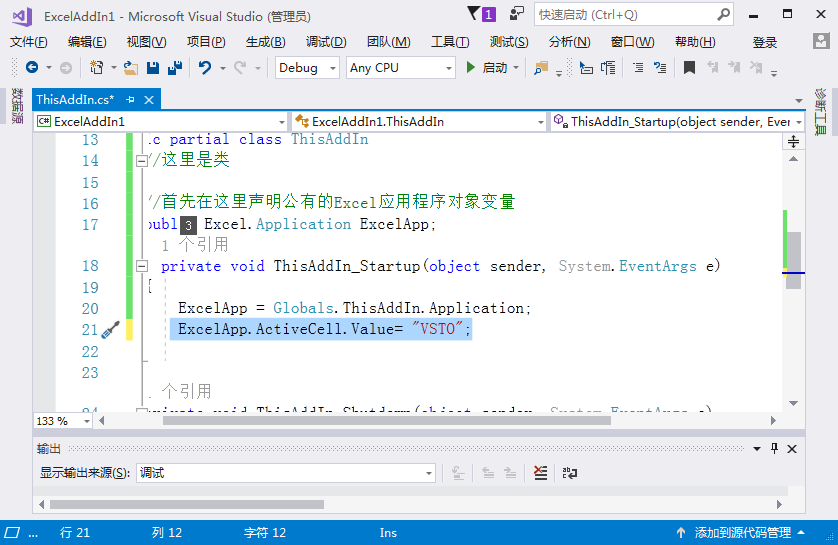This screenshot has height=545, width=838.
Task: Open the Diagnostic Tools side panel tab
Action: pyautogui.click(x=821, y=112)
